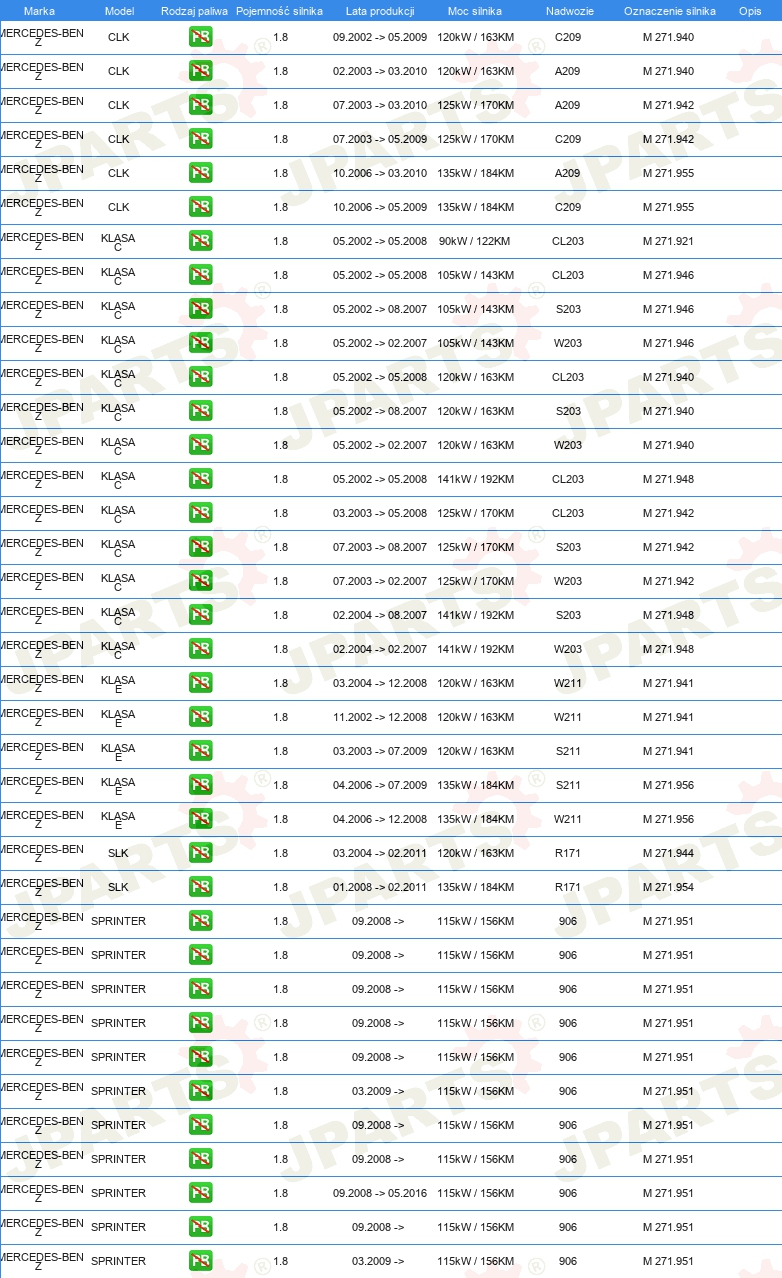Click fuel icon in W203 M 271.946 row
This screenshot has width=782, height=1278.
(200, 344)
